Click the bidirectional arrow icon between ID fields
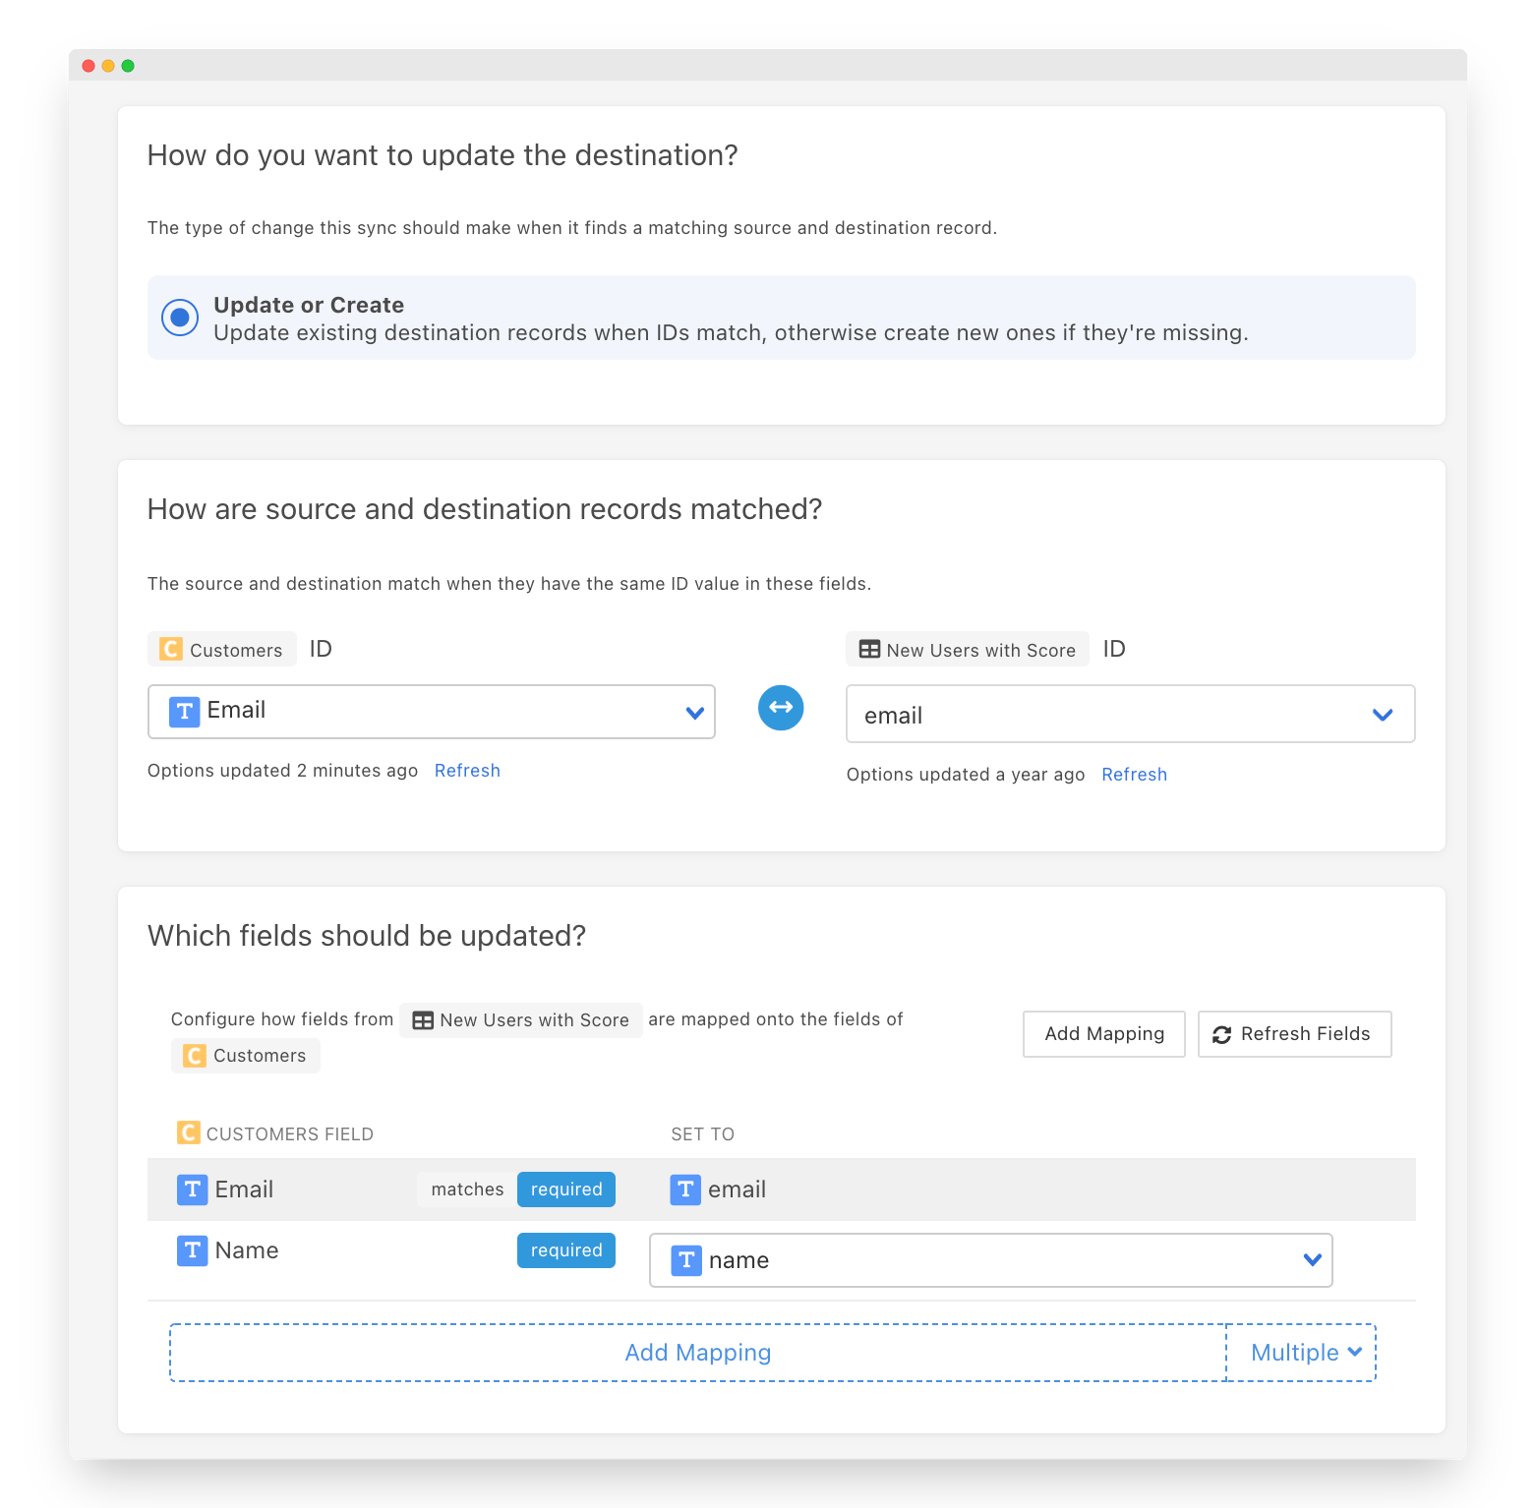Viewport: 1536px width, 1508px height. 780,708
